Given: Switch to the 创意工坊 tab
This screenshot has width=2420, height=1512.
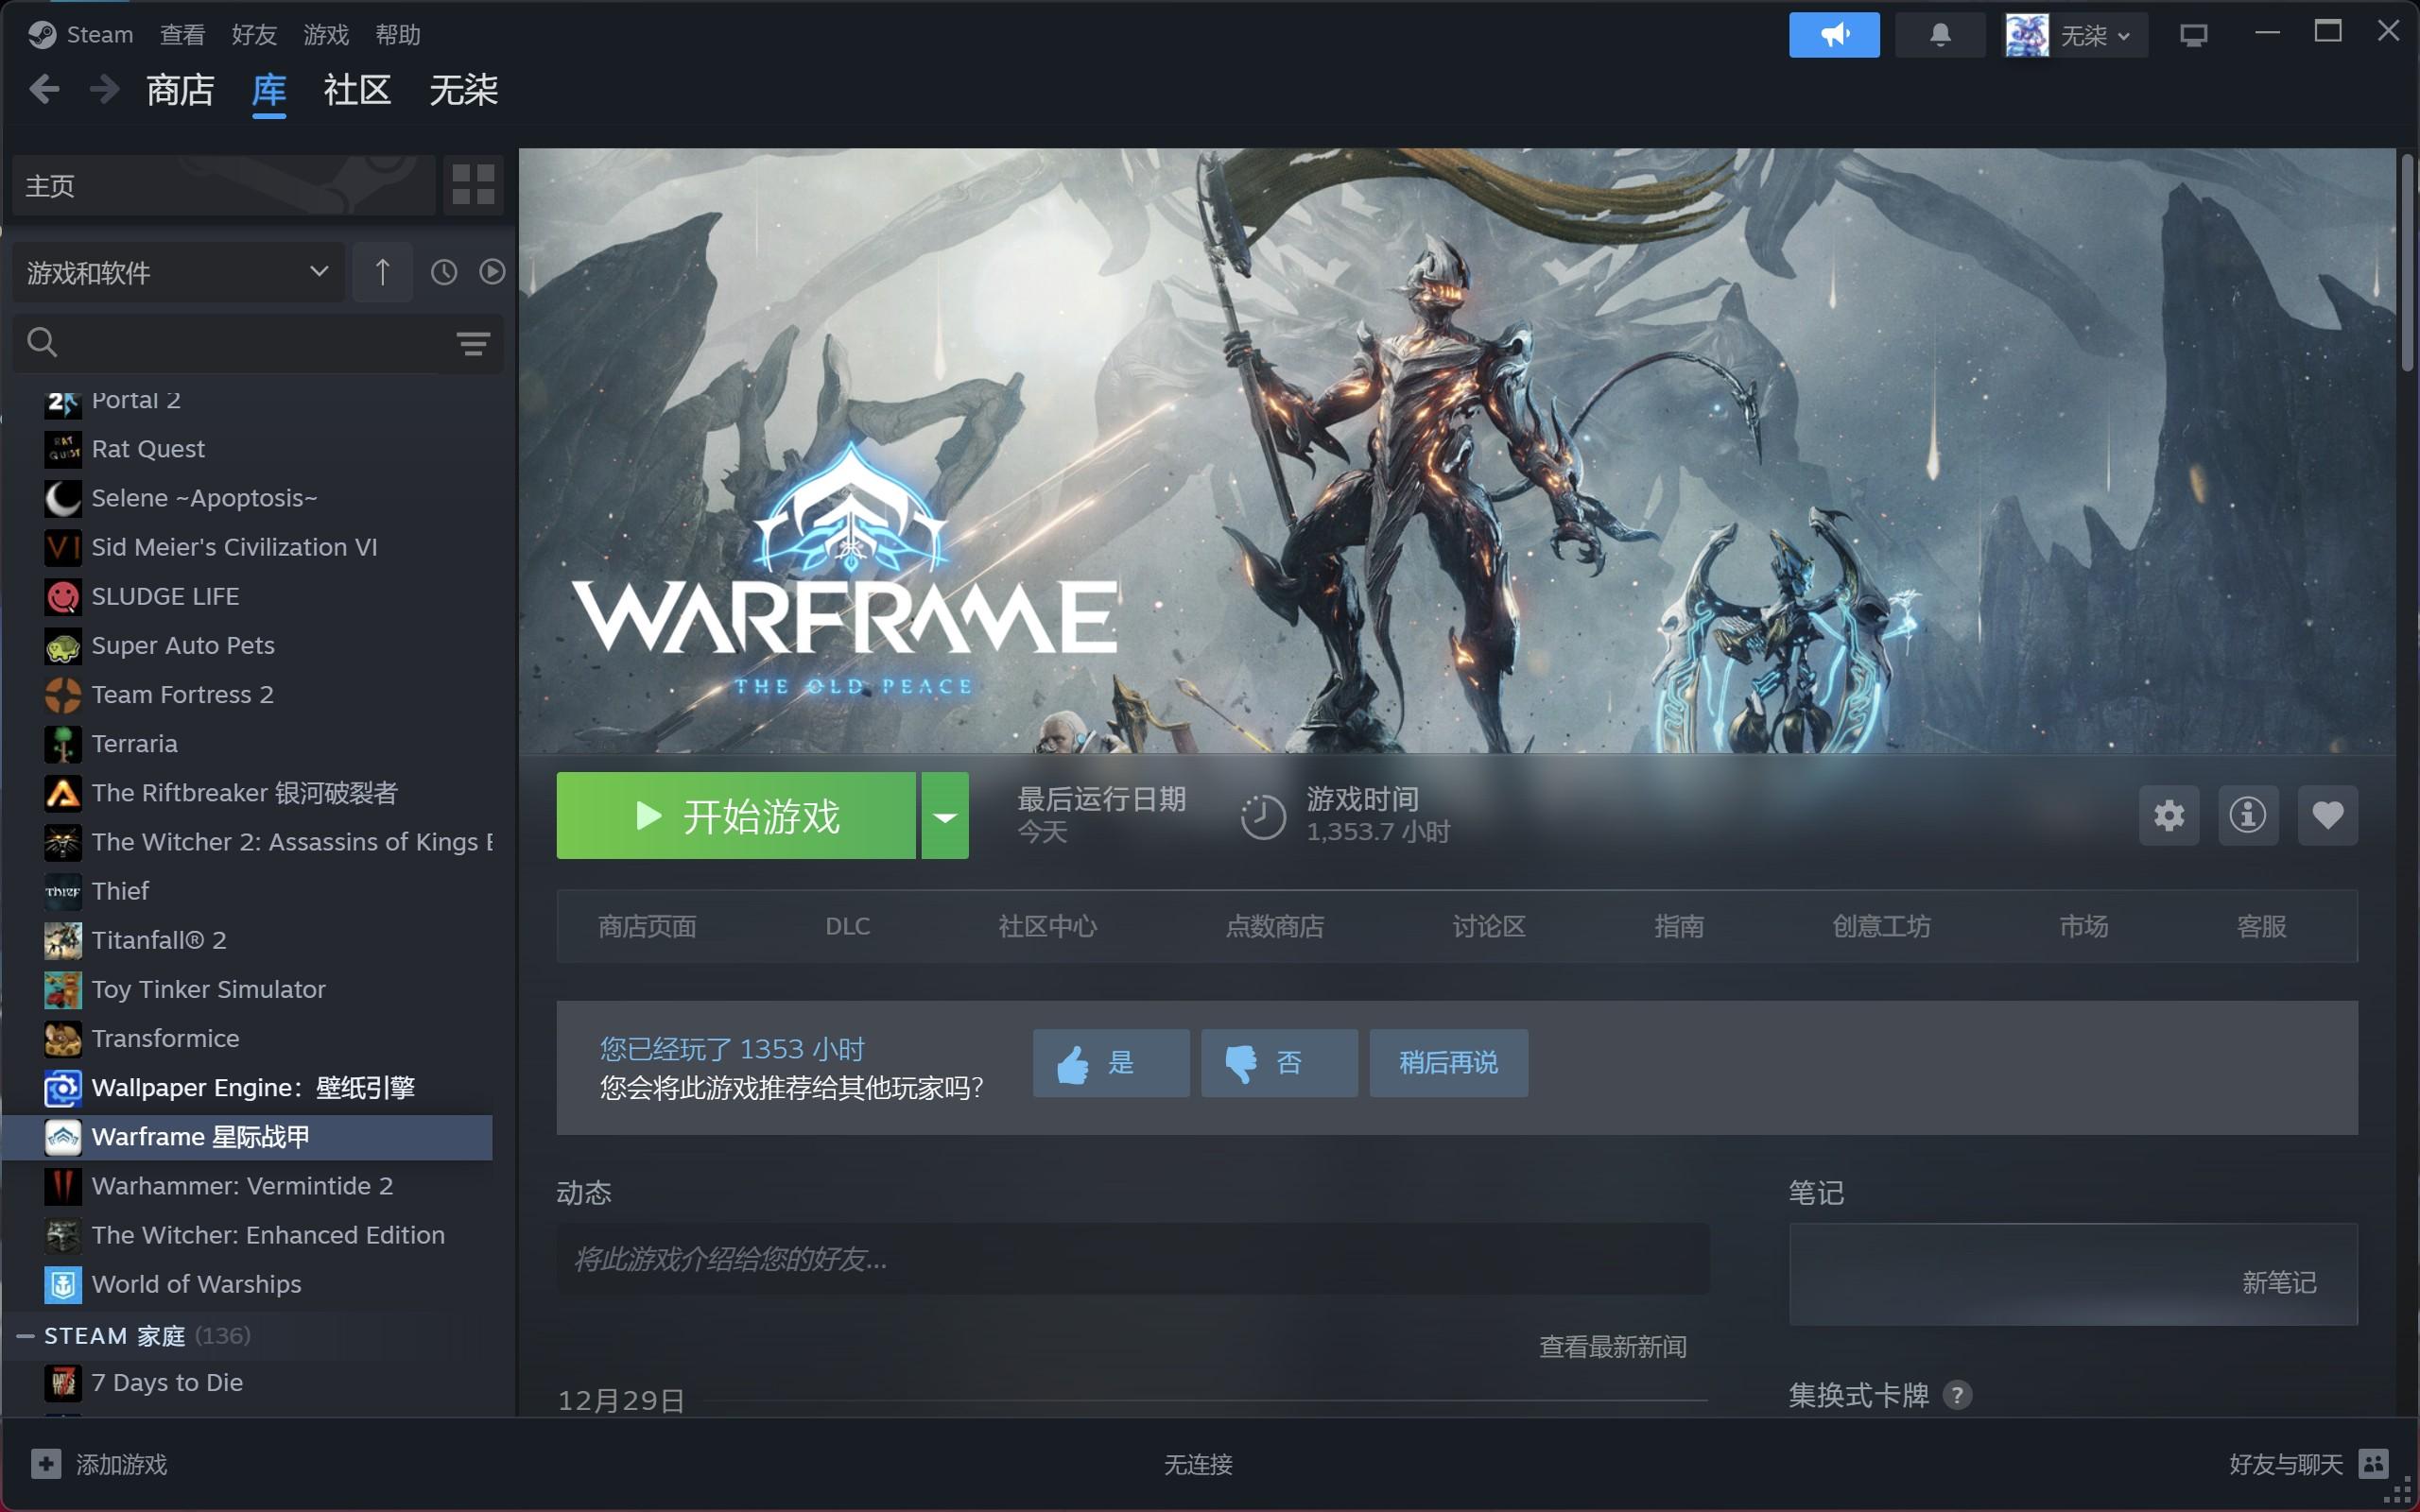Looking at the screenshot, I should [1880, 926].
